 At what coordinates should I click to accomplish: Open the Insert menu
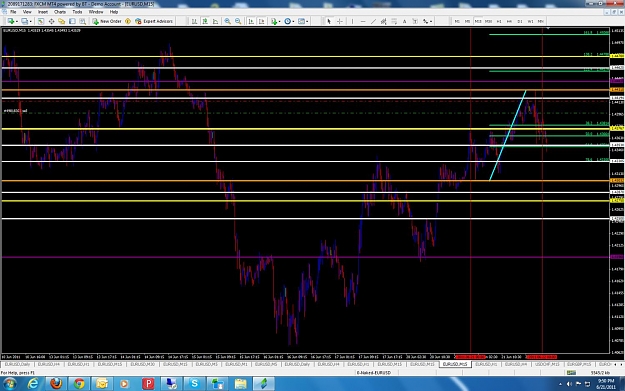click(x=43, y=12)
